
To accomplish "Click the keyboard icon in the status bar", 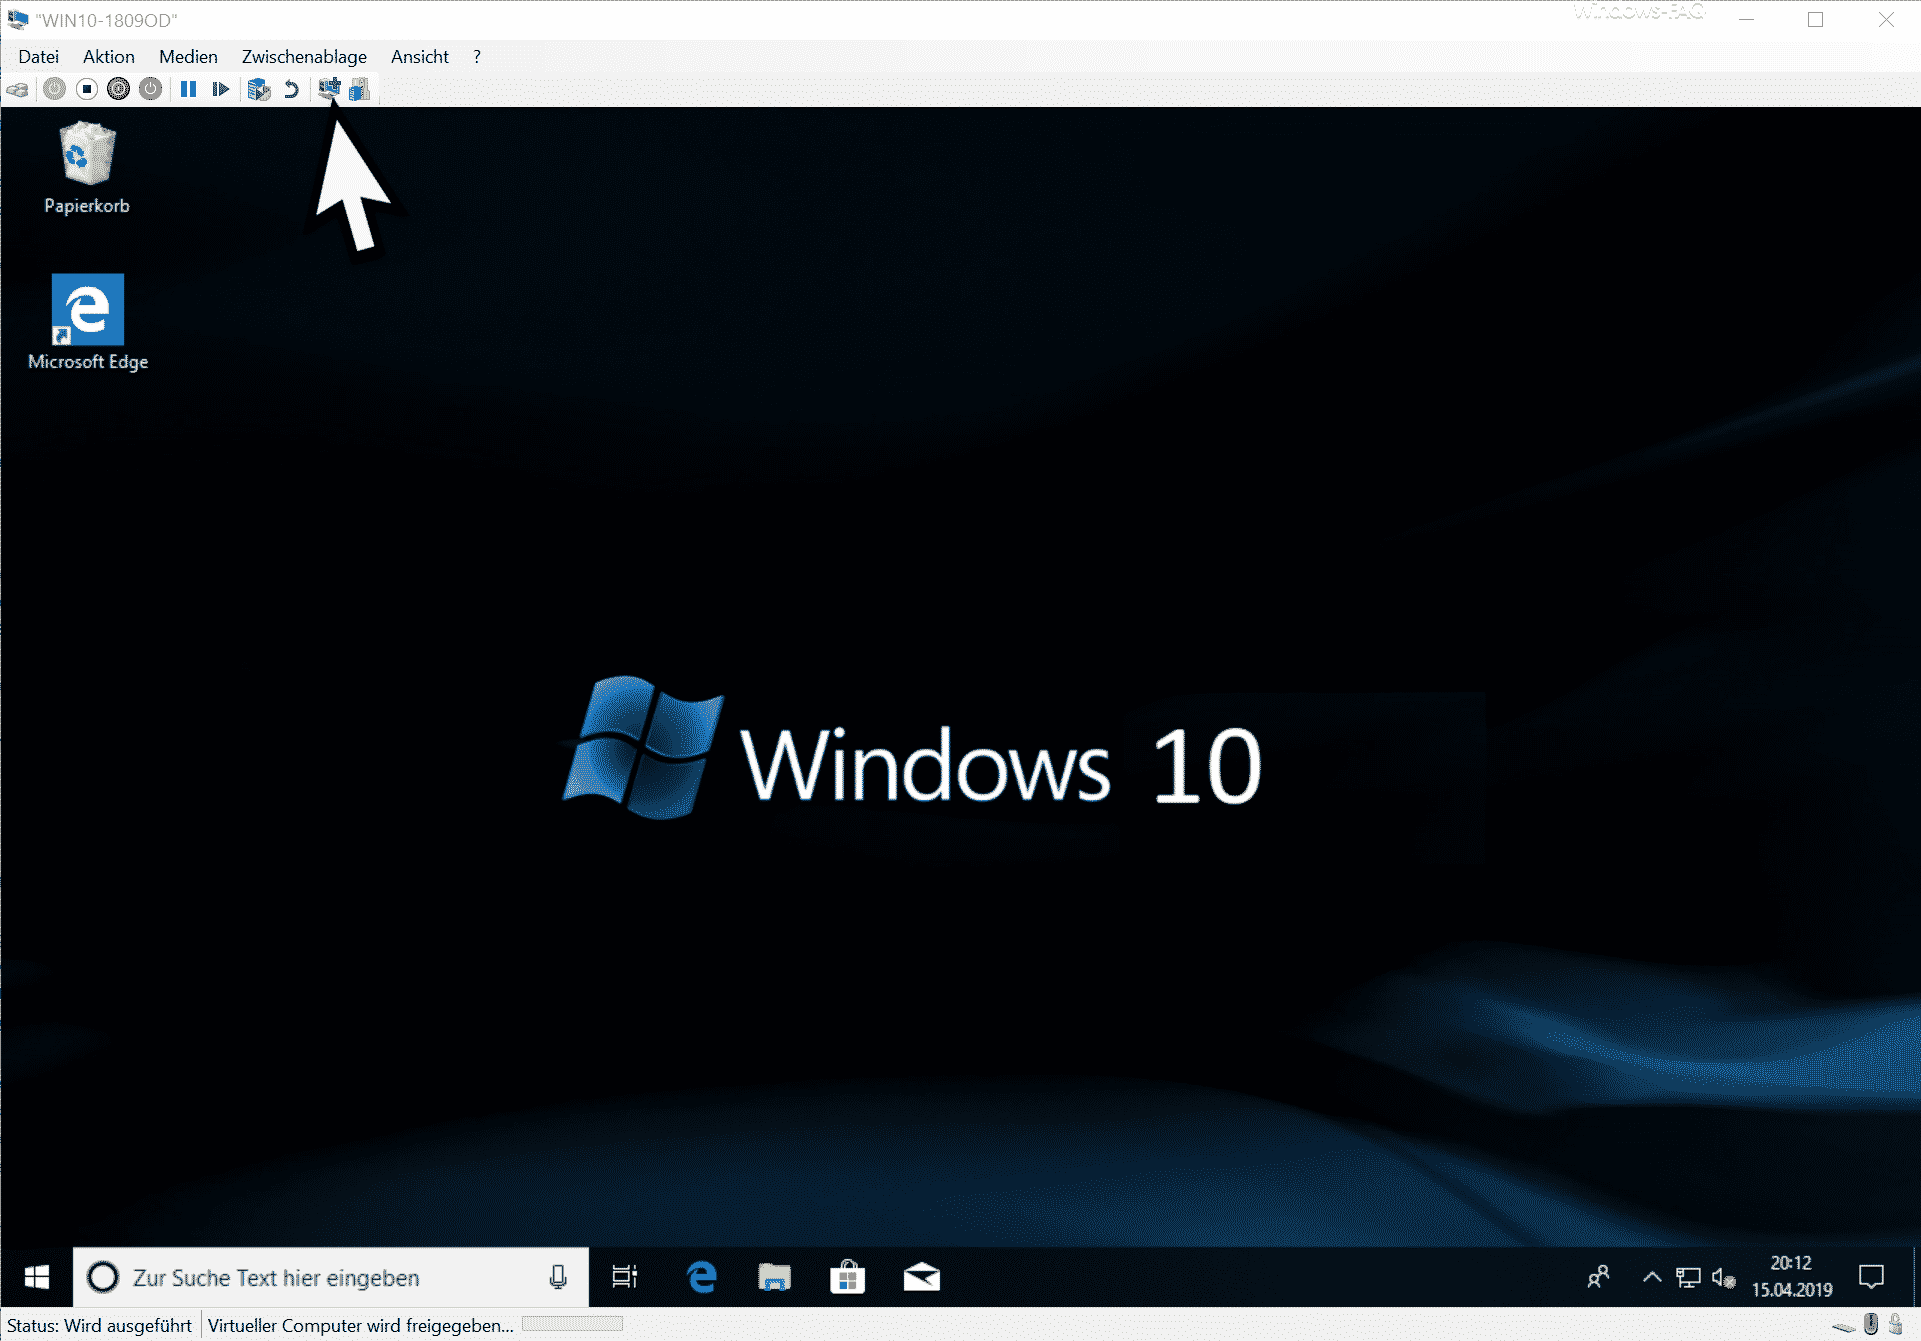I will pyautogui.click(x=1843, y=1326).
